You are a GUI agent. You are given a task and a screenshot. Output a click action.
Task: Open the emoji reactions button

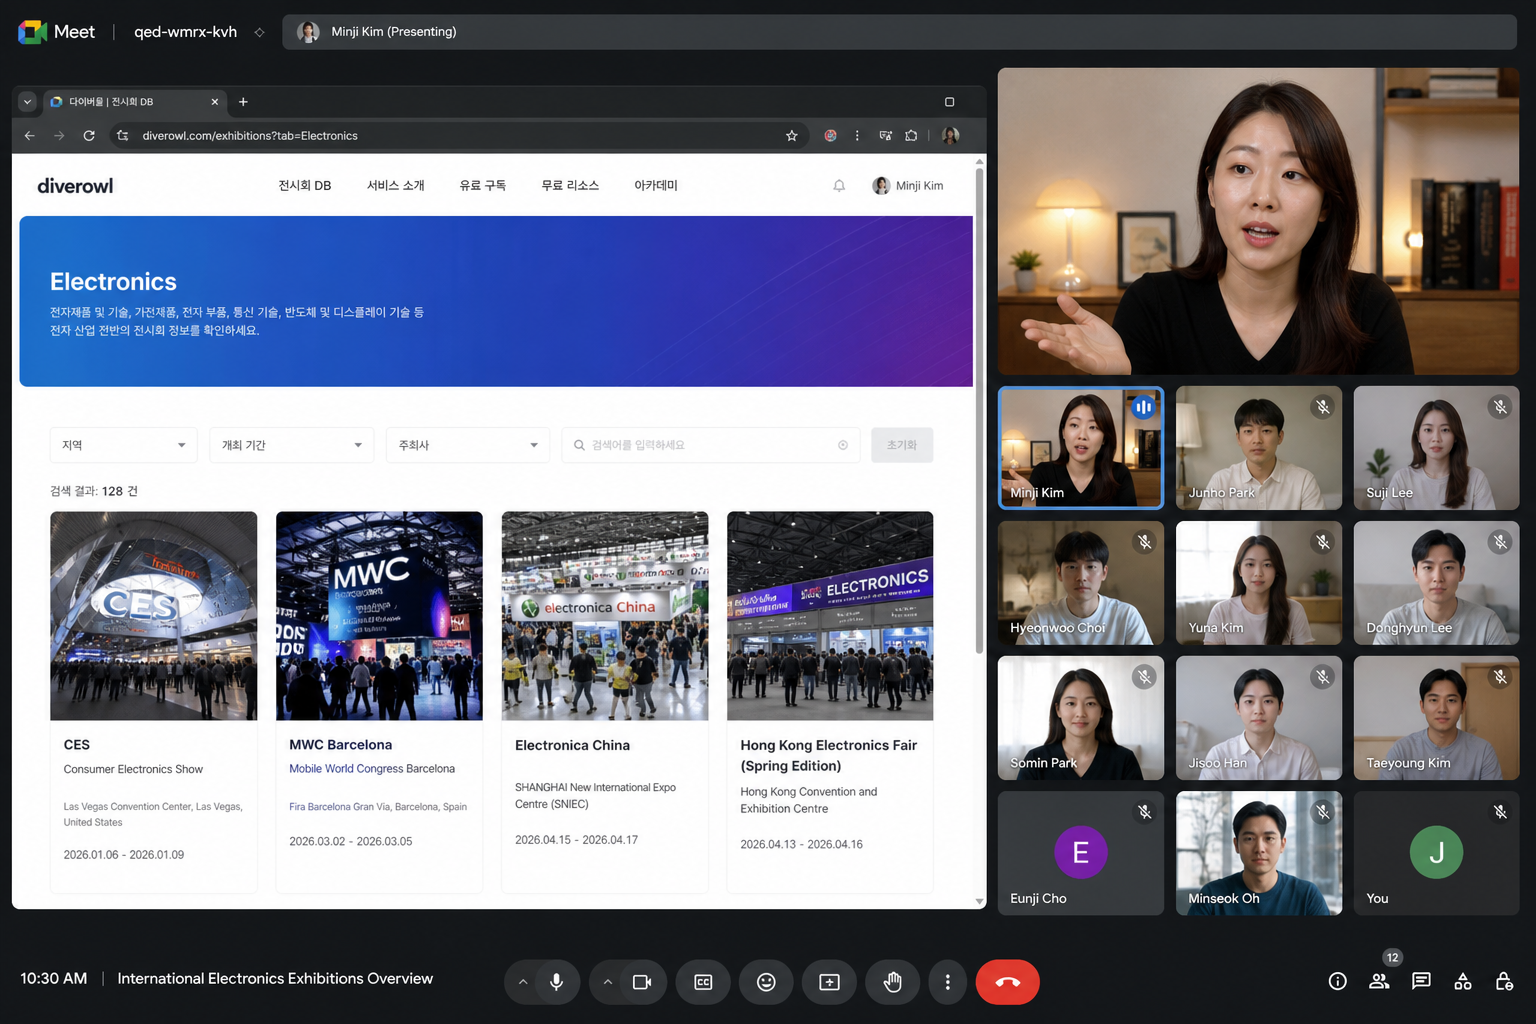(766, 982)
